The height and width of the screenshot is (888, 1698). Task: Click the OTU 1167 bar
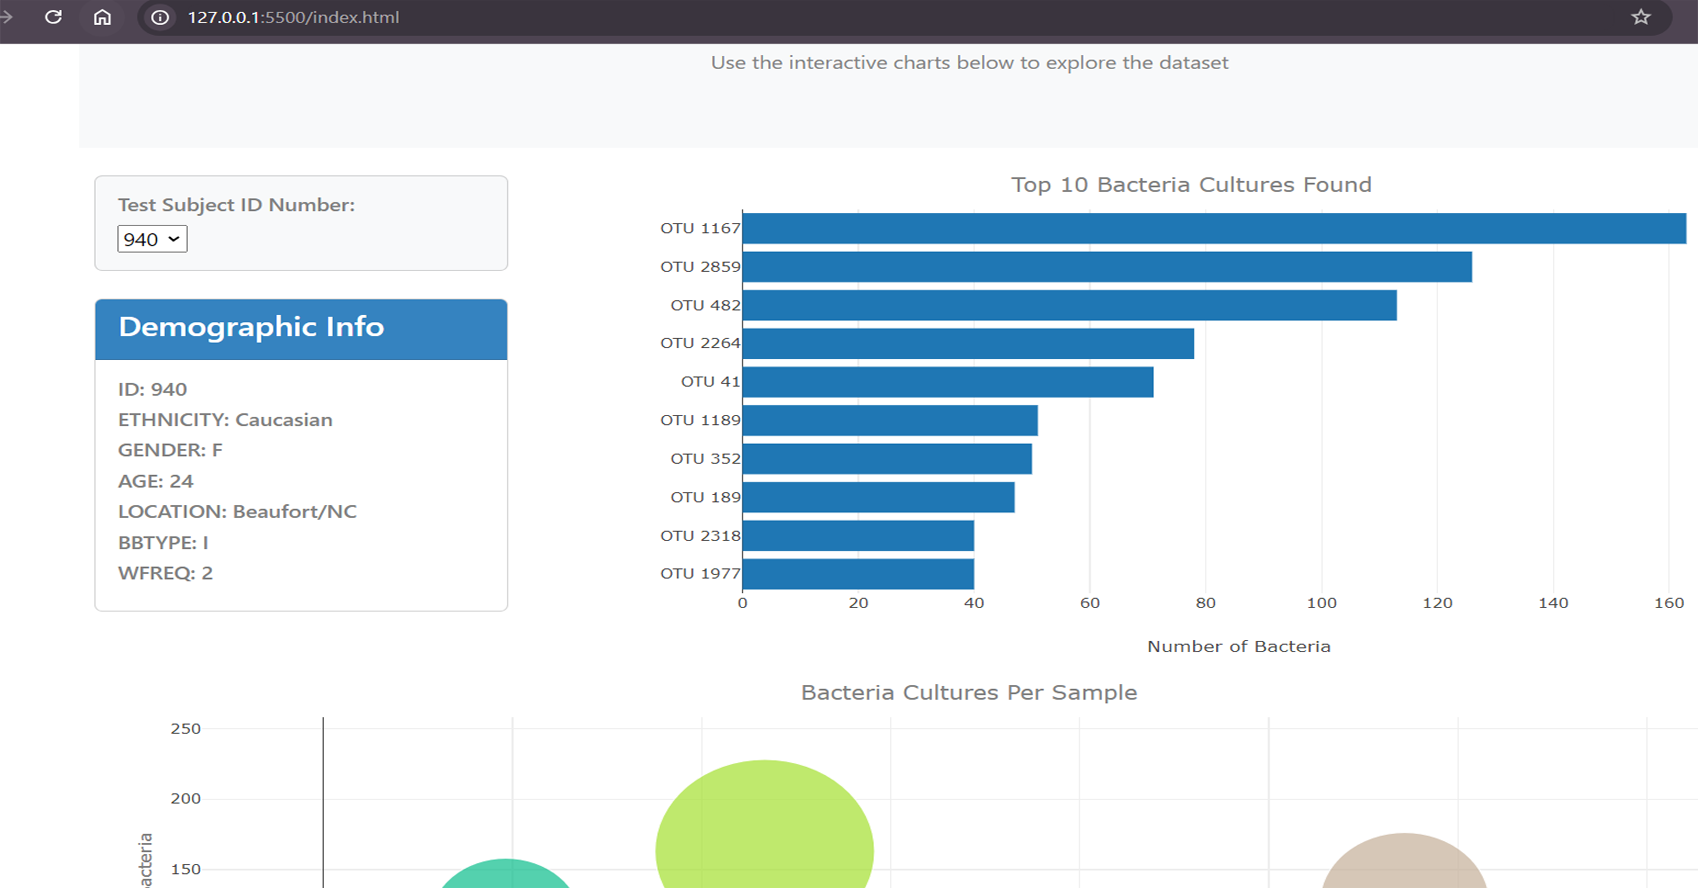1213,228
